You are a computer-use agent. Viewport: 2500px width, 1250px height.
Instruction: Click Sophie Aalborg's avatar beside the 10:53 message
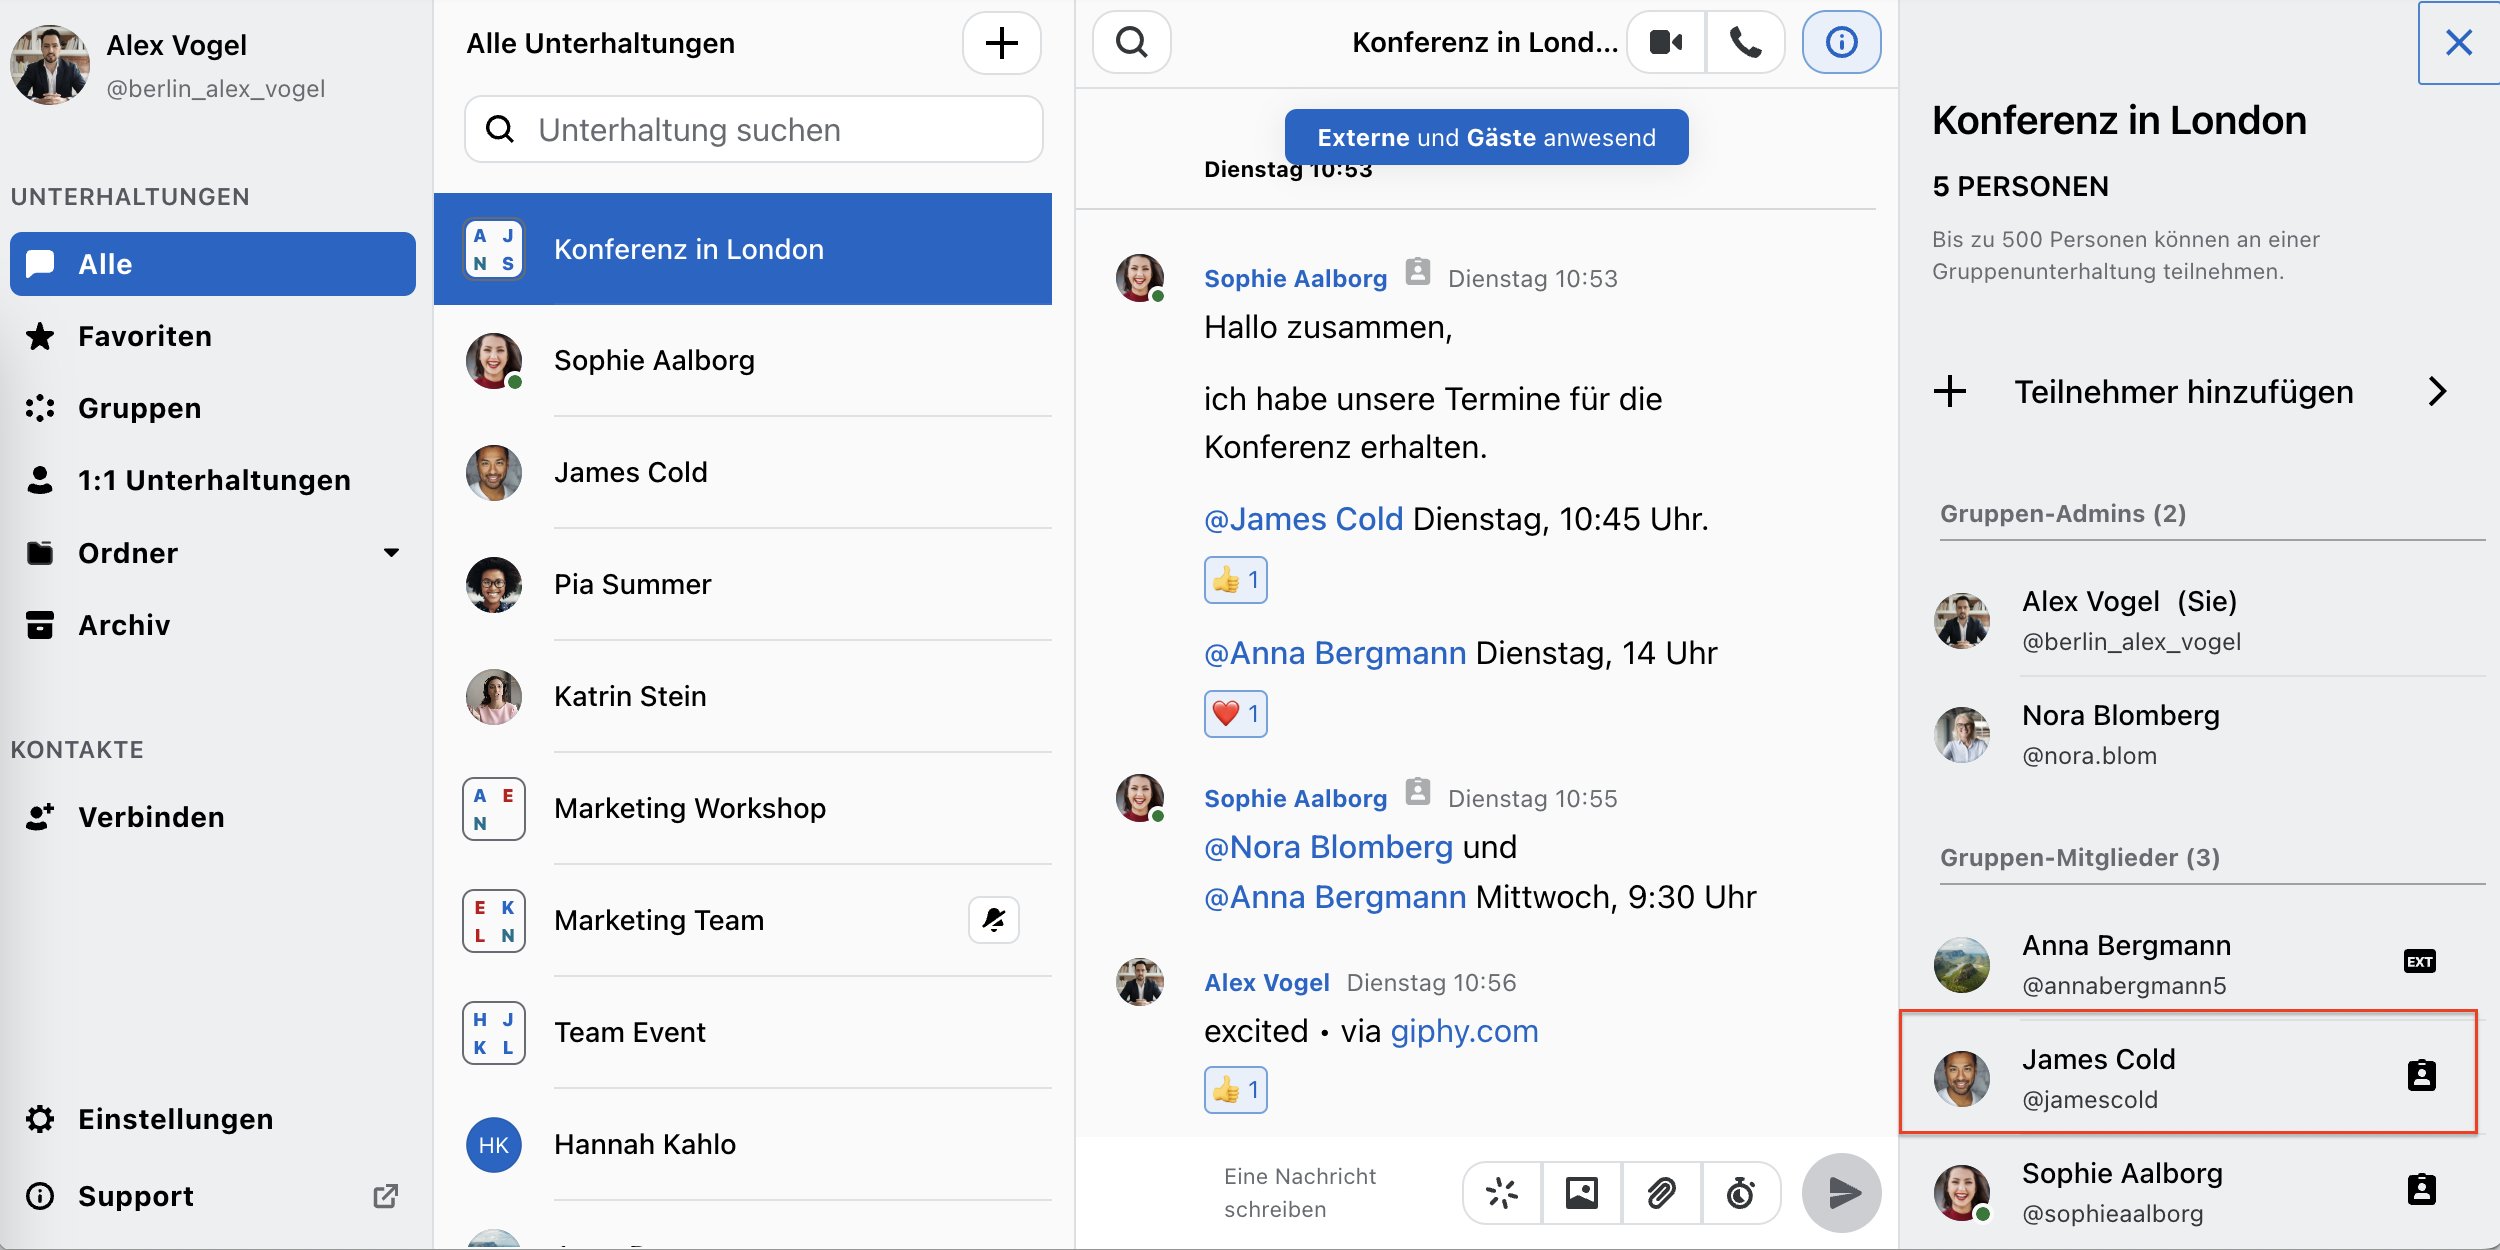point(1140,278)
